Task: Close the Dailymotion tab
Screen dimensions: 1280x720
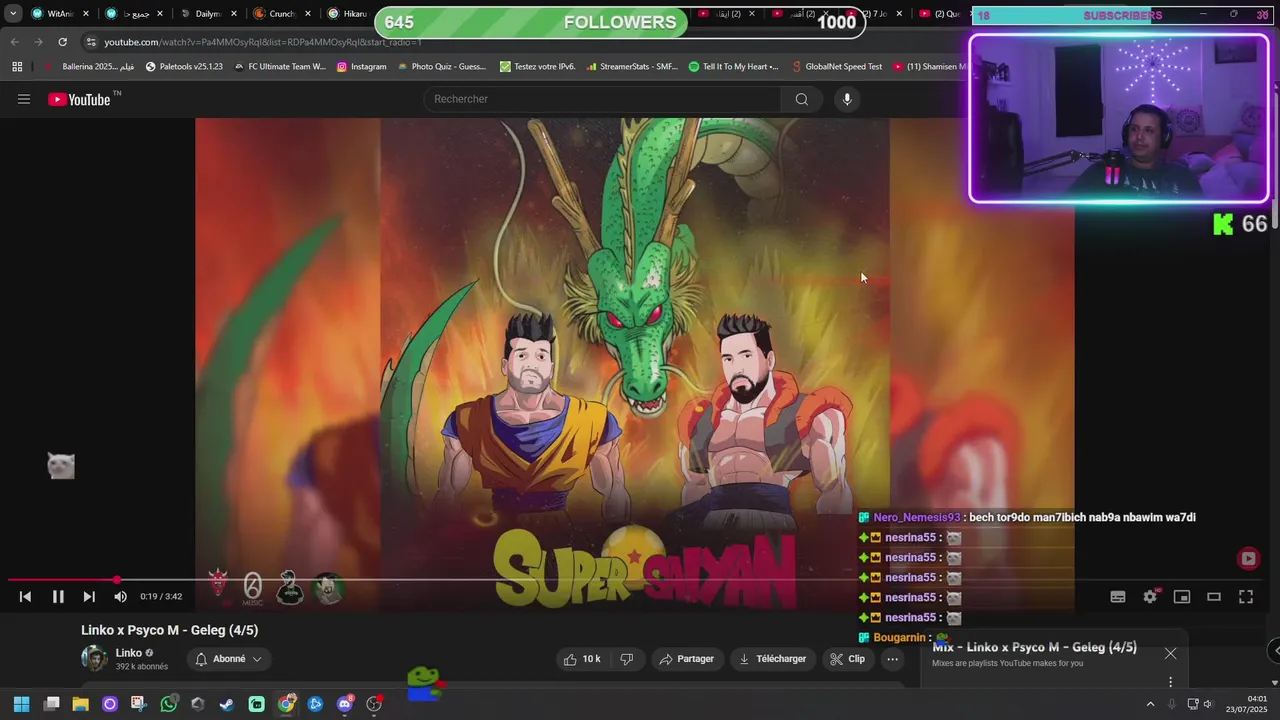Action: coord(234,14)
